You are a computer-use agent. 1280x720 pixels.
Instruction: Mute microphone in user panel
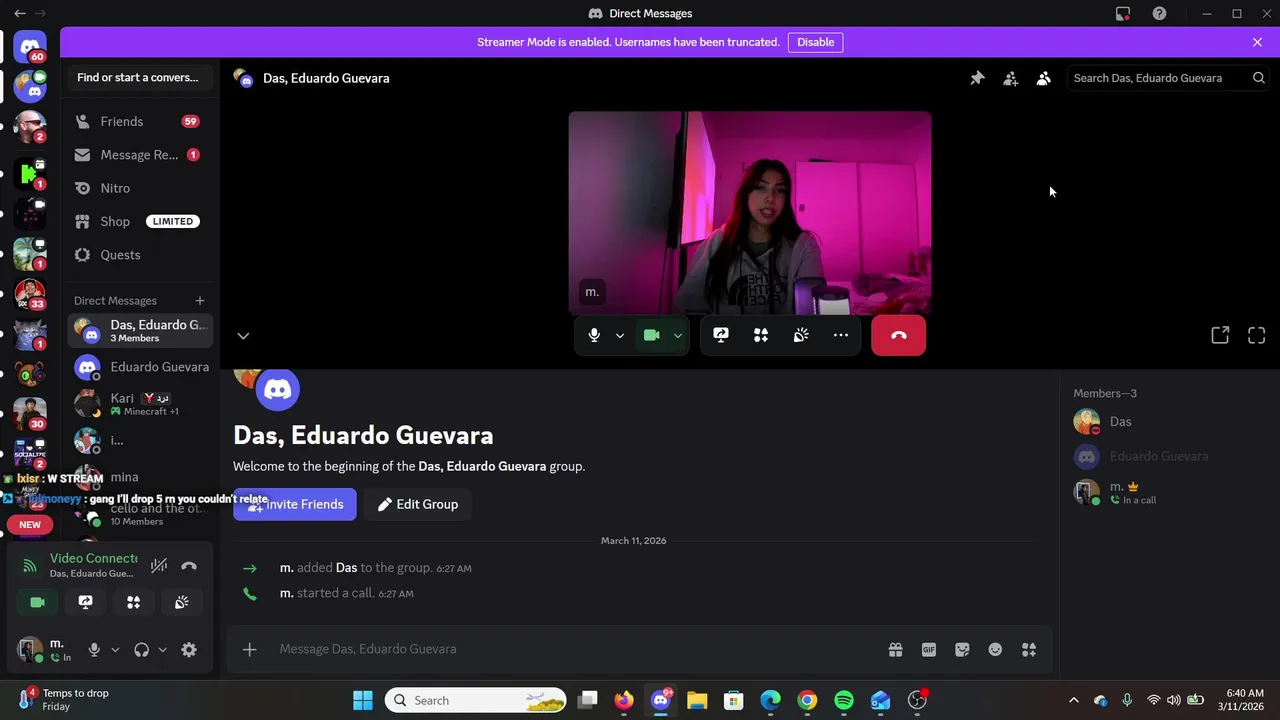[x=94, y=650]
